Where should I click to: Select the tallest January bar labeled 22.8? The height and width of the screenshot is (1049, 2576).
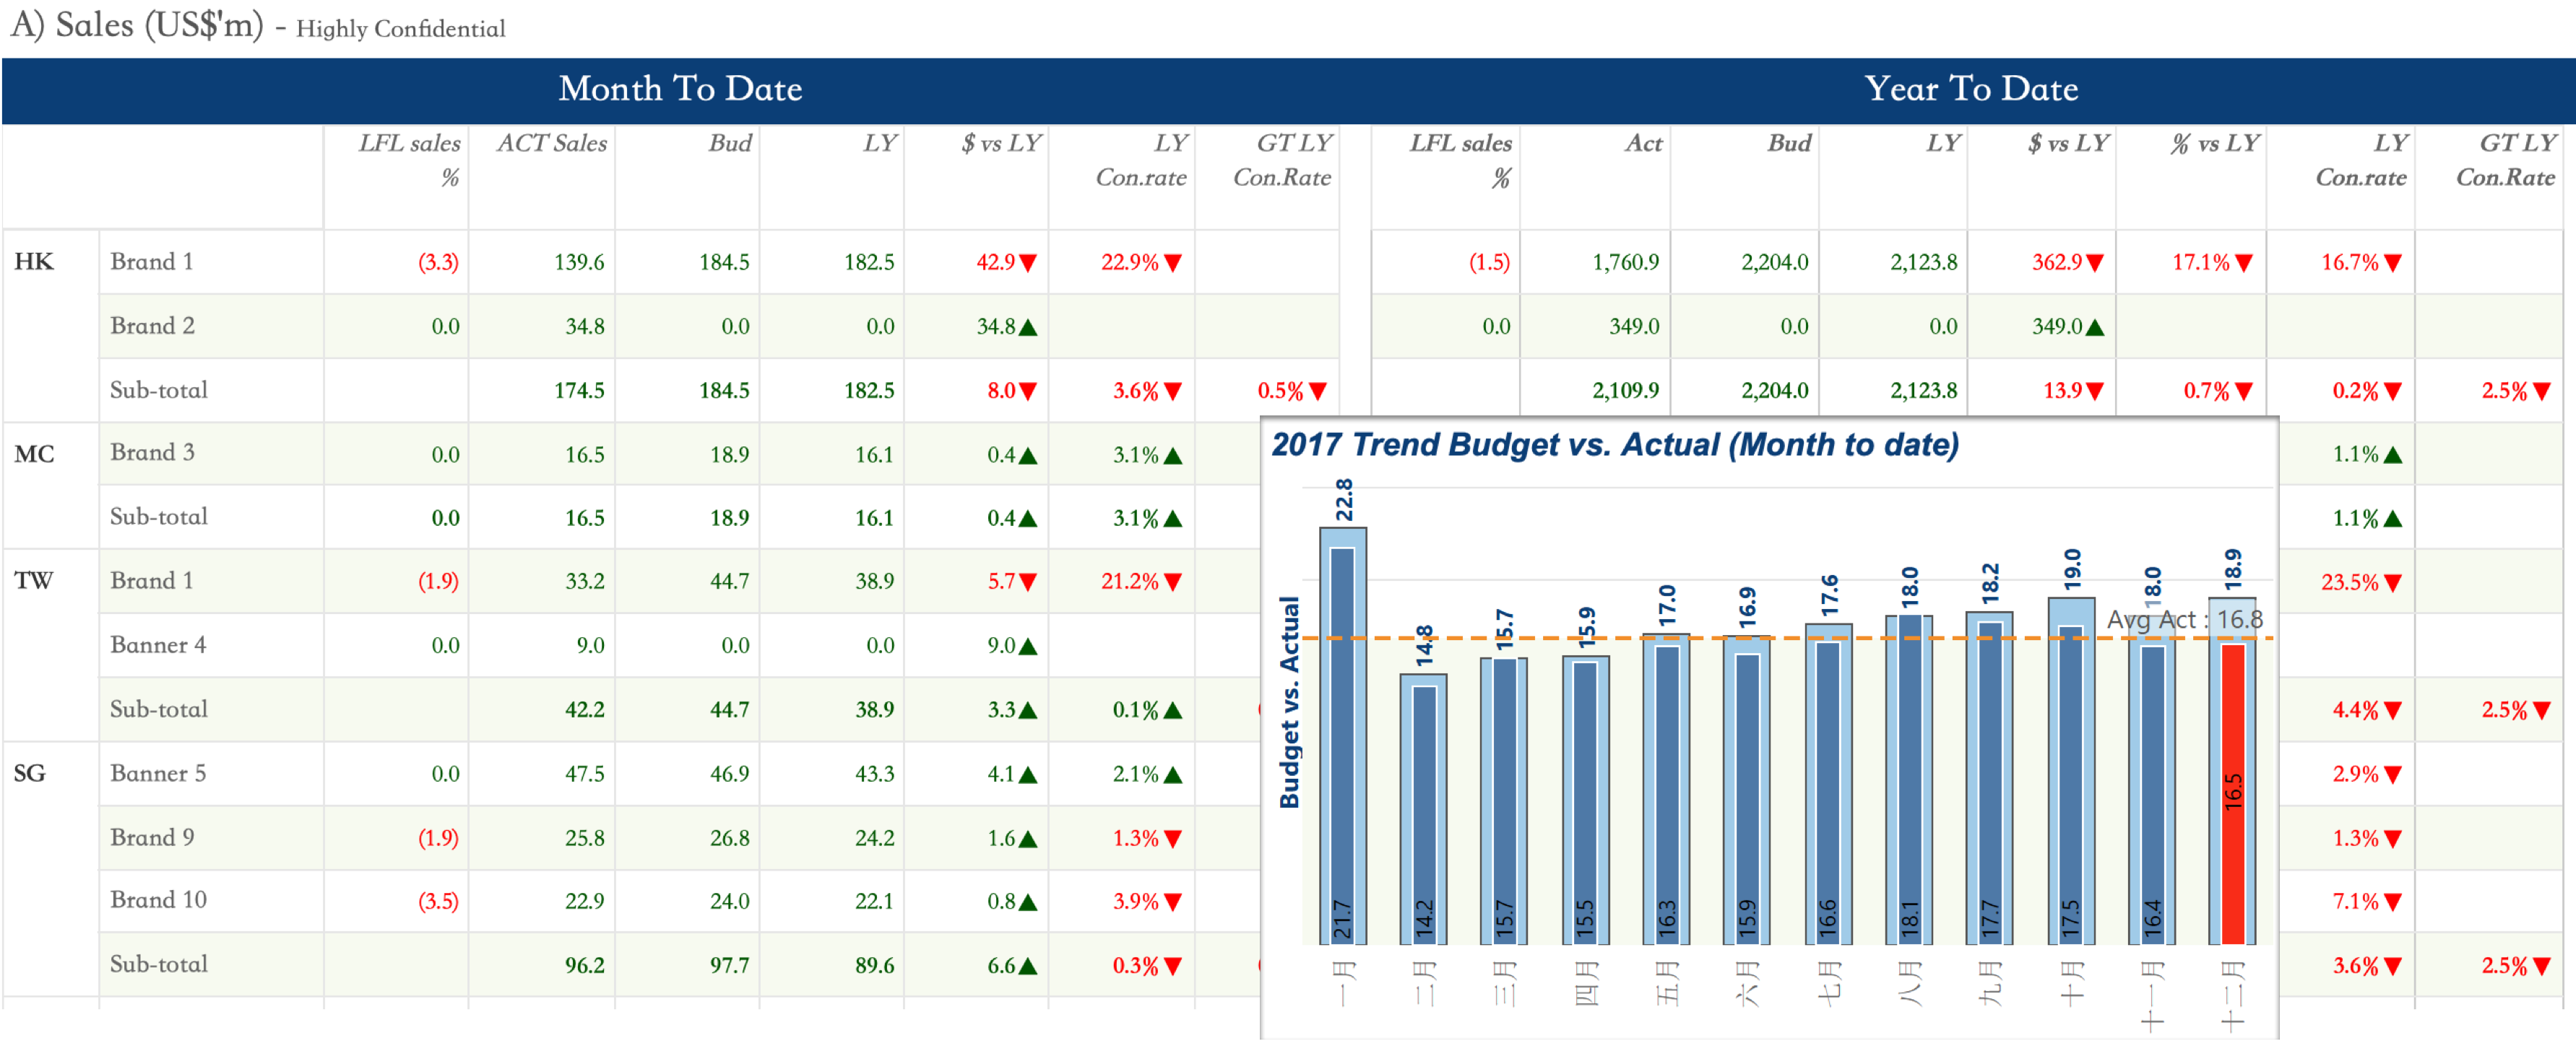[x=1342, y=735]
